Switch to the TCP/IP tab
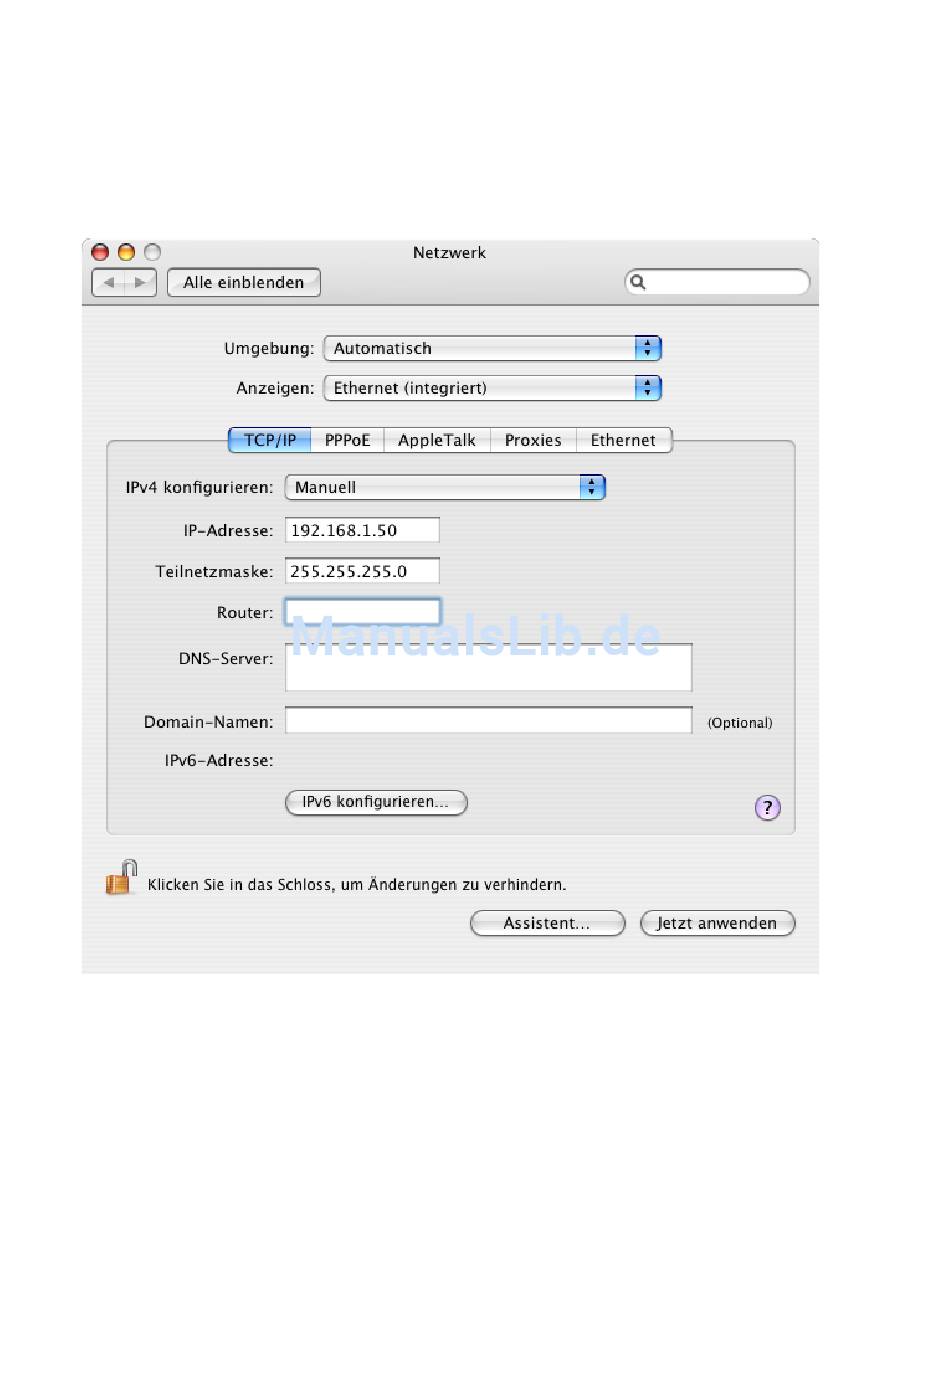Image resolution: width=950 pixels, height=1379 pixels. point(270,440)
